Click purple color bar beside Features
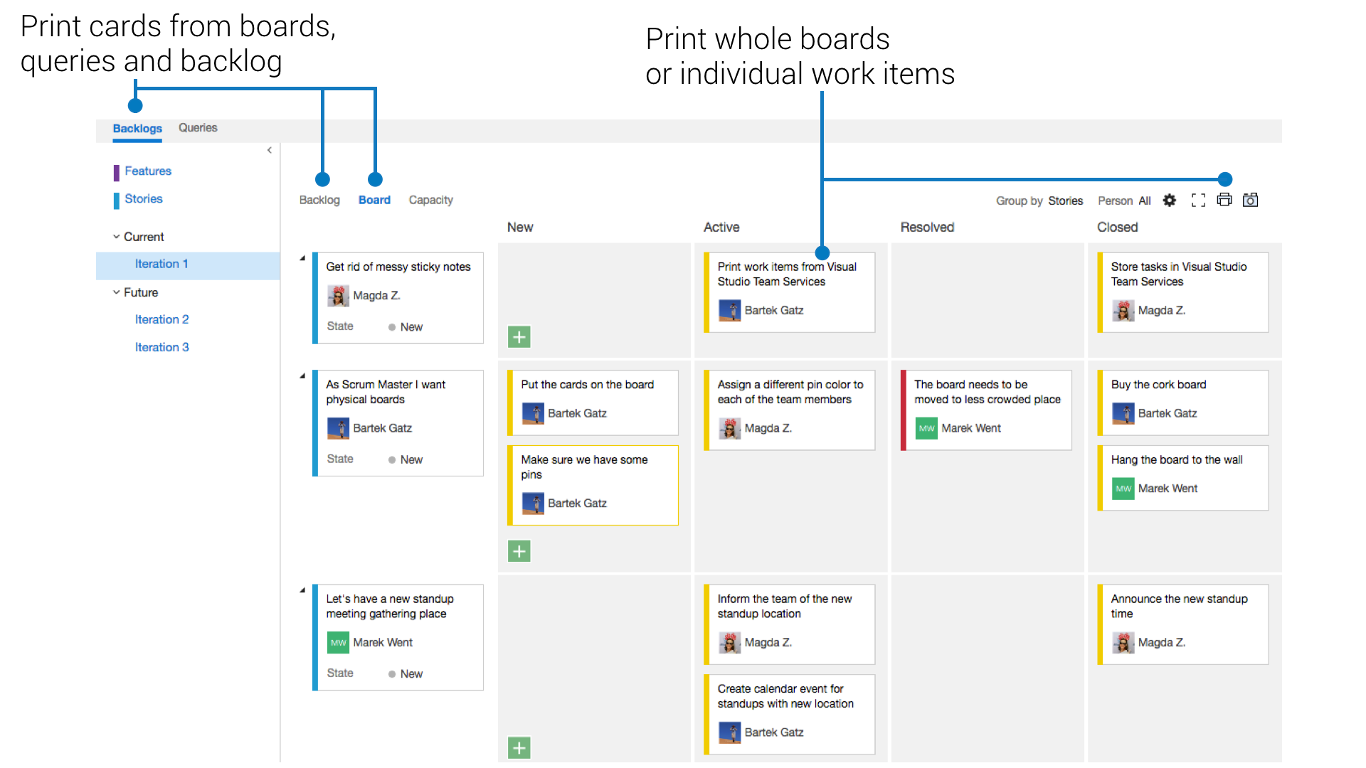Image resolution: width=1366 pixels, height=768 pixels. click(116, 172)
